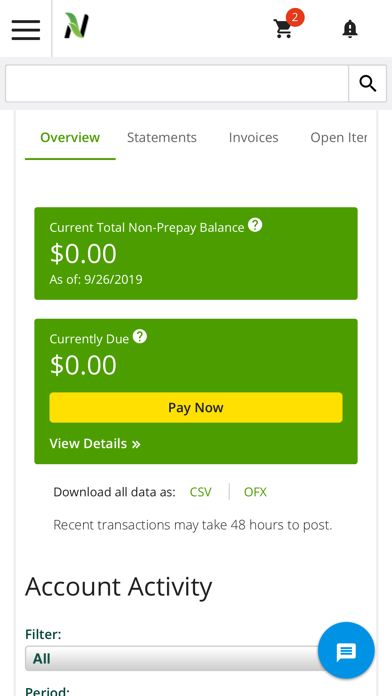Open the notifications bell

point(350,29)
